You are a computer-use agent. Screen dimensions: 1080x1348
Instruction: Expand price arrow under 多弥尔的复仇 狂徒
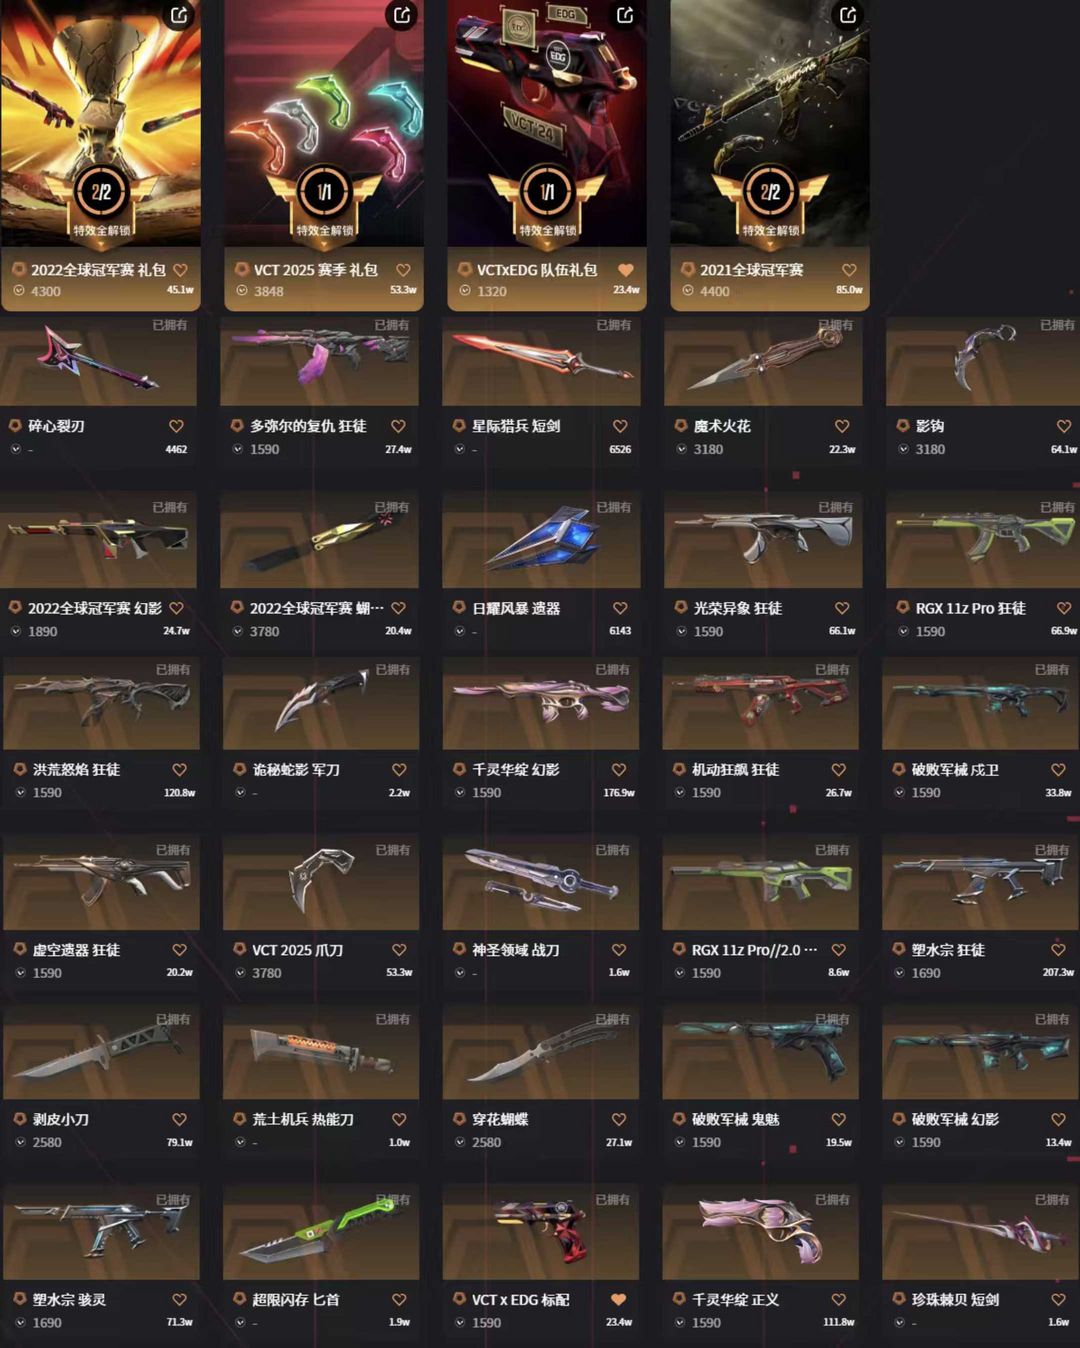pyautogui.click(x=237, y=449)
